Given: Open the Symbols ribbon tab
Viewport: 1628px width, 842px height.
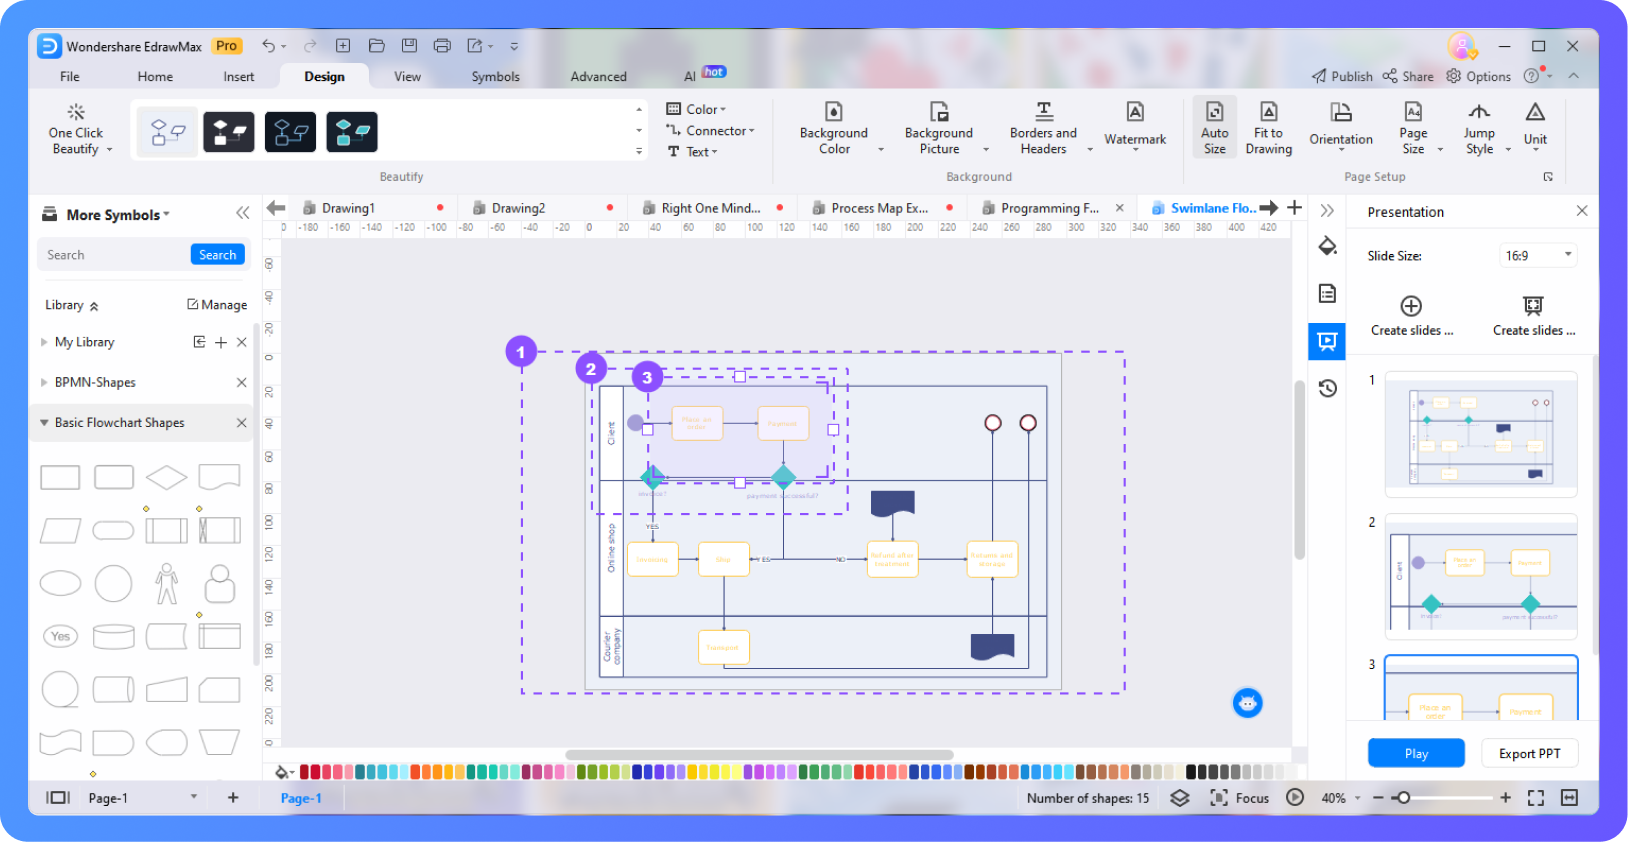Looking at the screenshot, I should 496,76.
